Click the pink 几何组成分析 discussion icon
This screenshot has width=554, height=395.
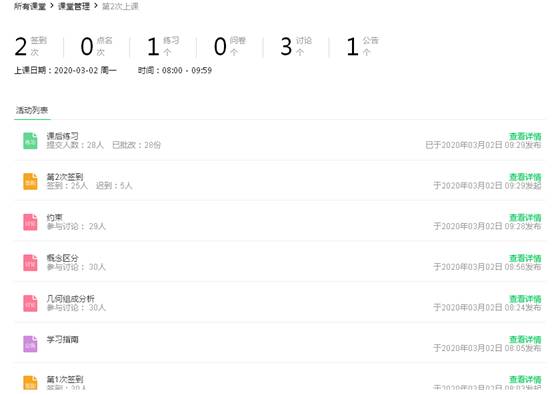point(30,303)
